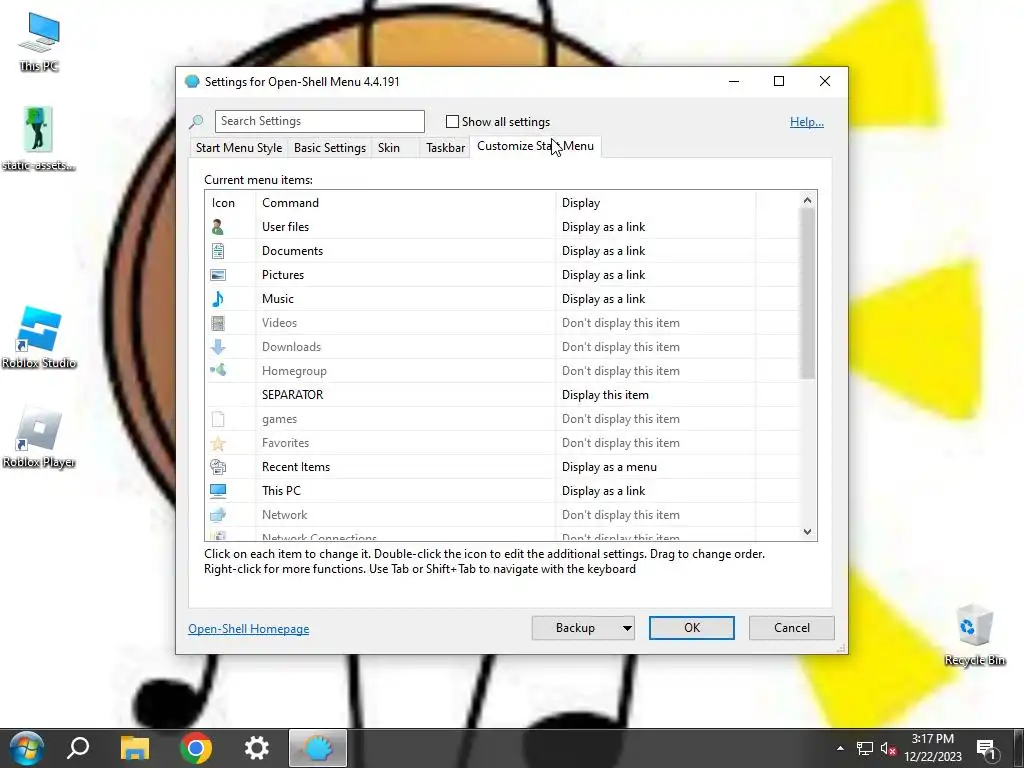Change Documents display setting
Screen dimensions: 1024x768
pos(655,251)
